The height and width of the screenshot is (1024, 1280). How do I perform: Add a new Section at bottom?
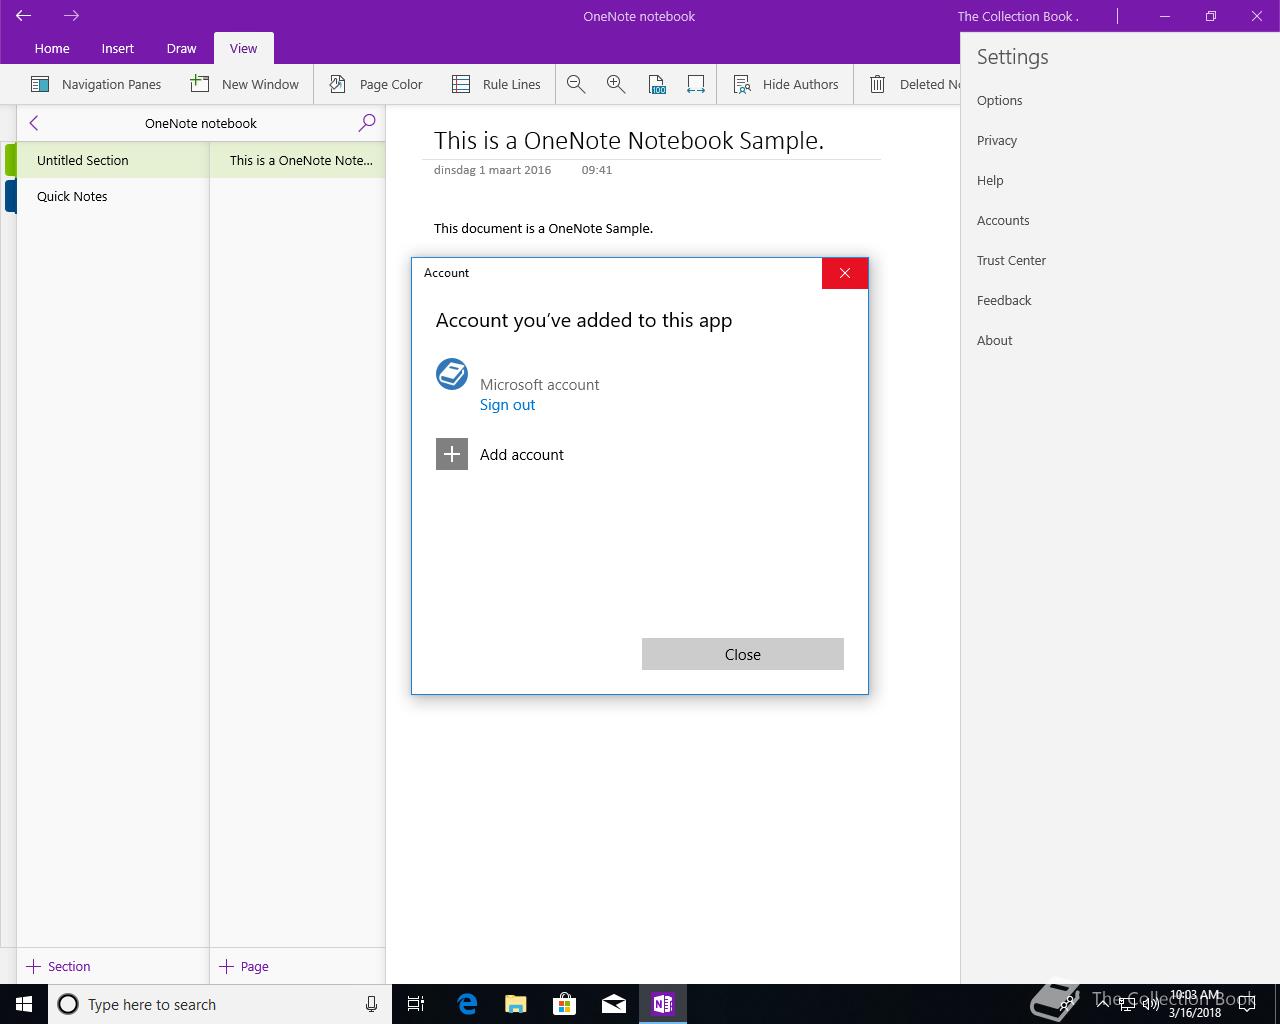58,966
